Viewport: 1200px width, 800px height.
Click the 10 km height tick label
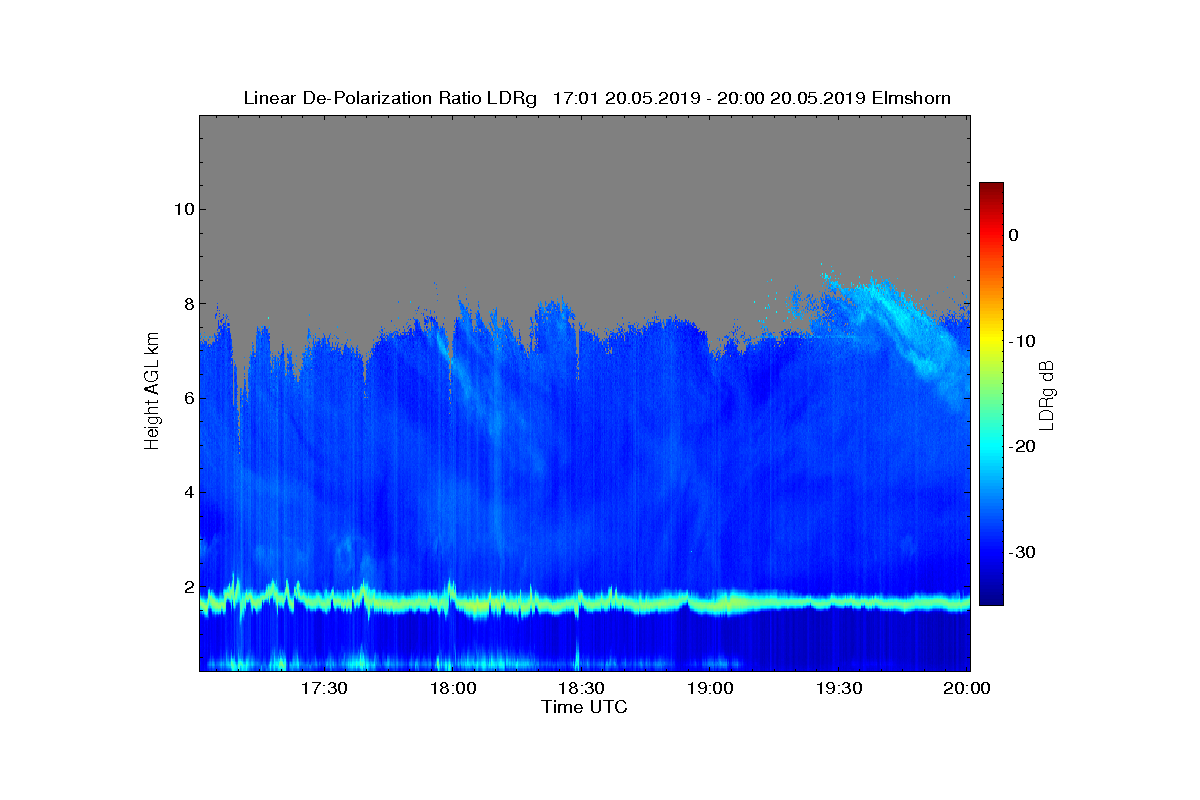tap(181, 209)
